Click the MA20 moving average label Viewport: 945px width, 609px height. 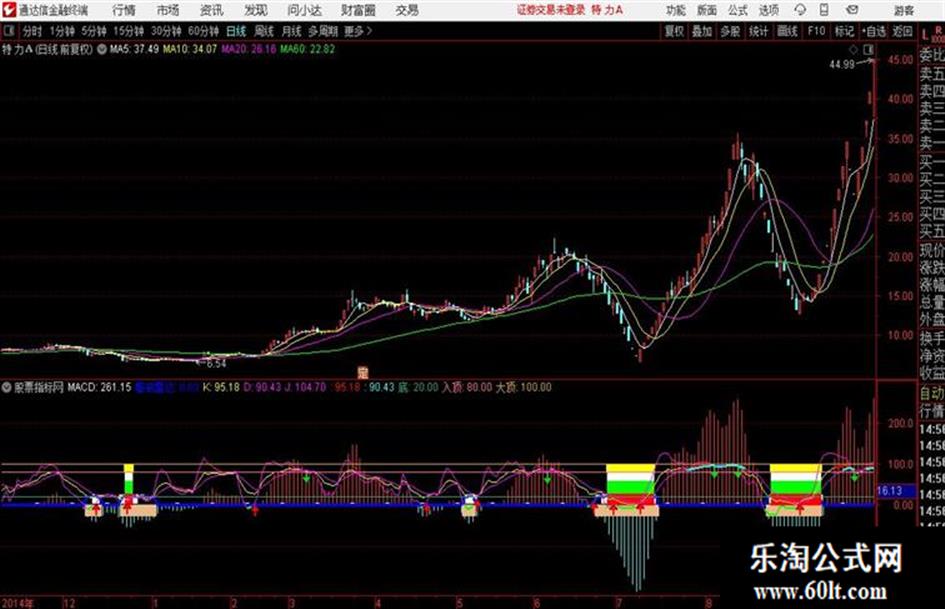tap(248, 49)
